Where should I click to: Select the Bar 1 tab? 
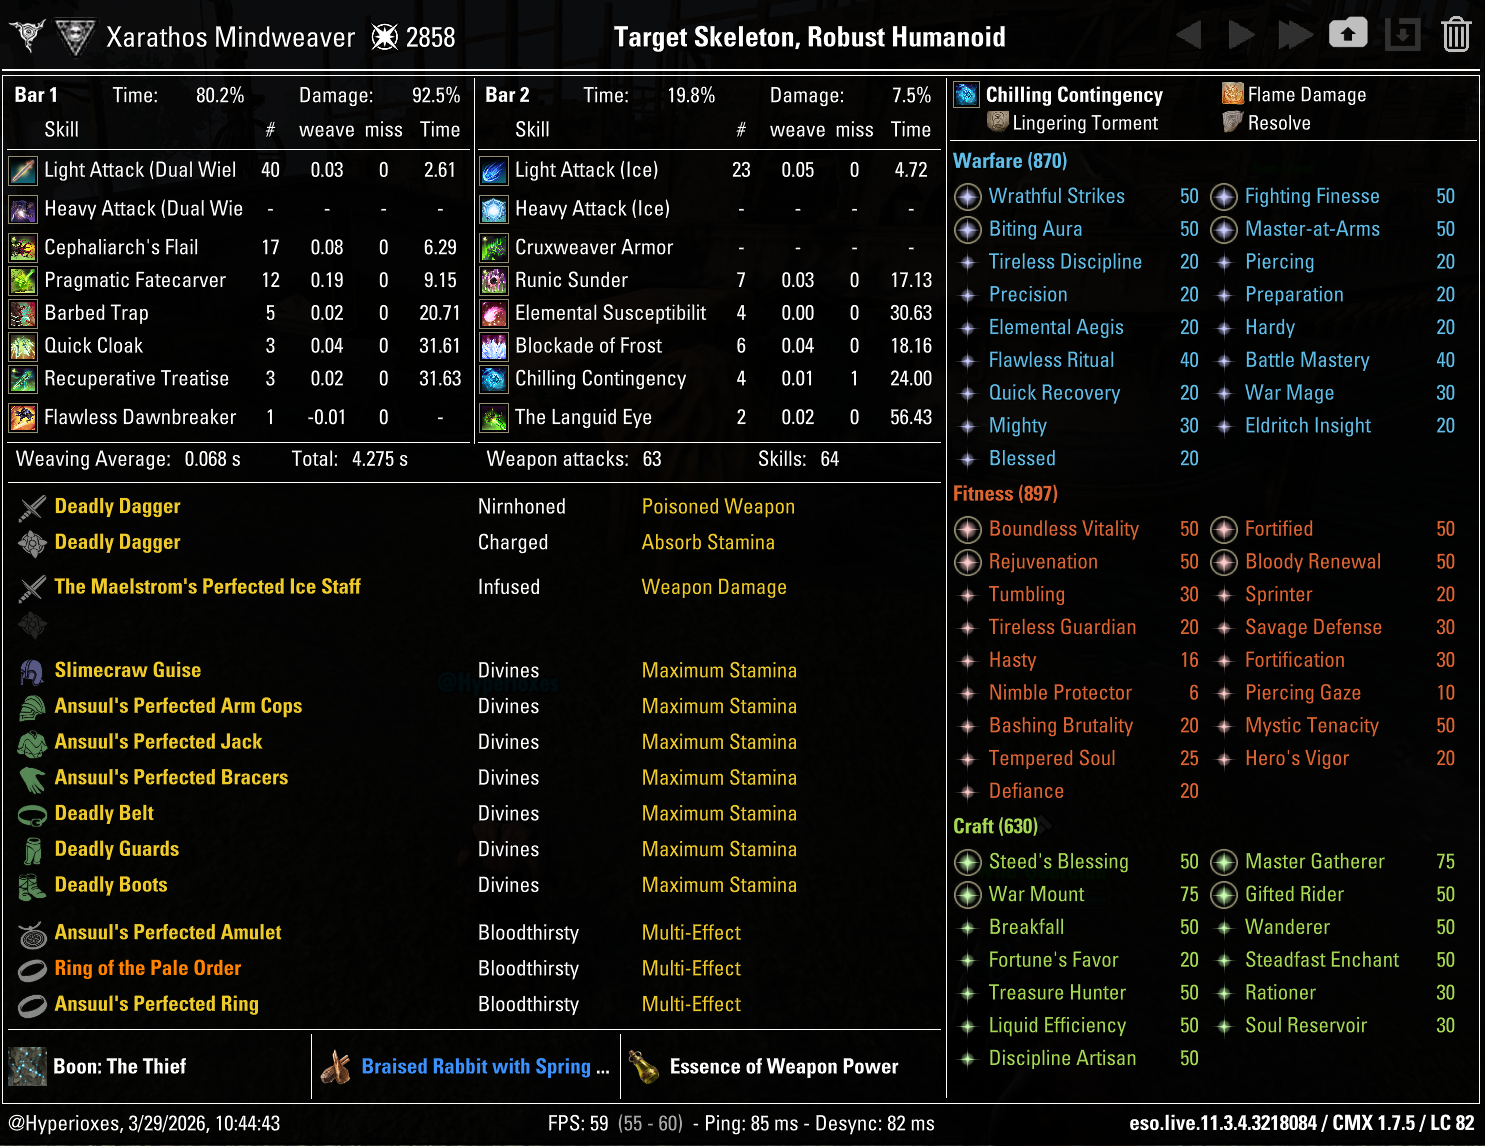pyautogui.click(x=36, y=95)
